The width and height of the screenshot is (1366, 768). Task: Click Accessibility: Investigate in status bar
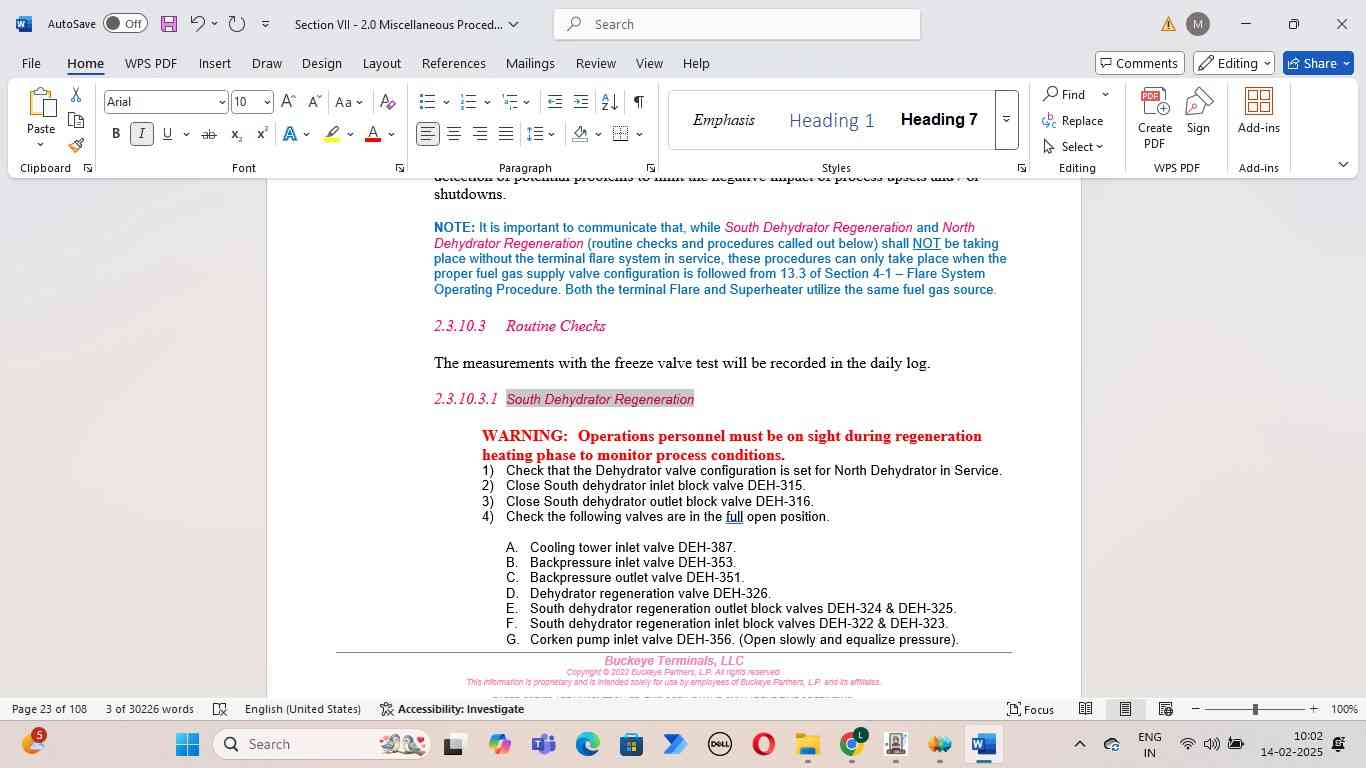point(452,709)
